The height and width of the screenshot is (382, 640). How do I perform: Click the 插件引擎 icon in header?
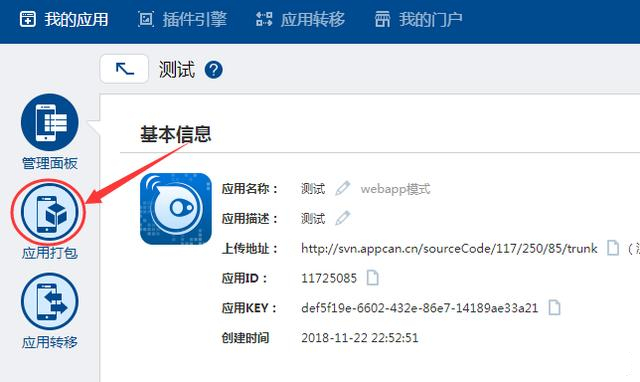coord(146,19)
